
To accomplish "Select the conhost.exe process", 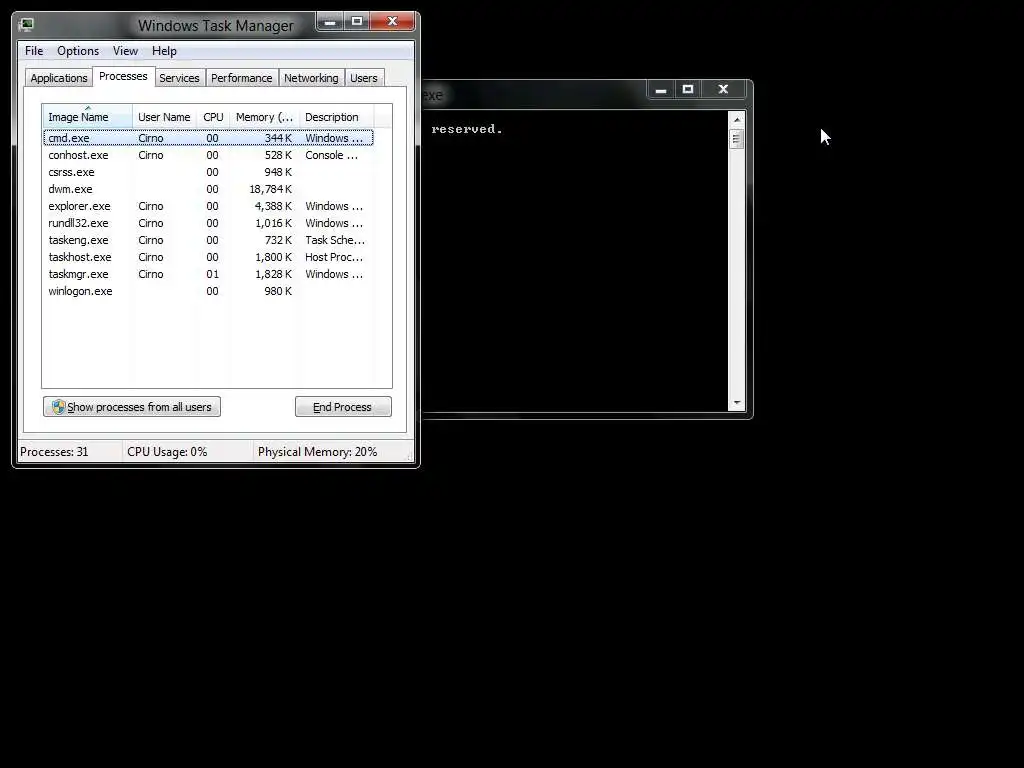I will 208,155.
